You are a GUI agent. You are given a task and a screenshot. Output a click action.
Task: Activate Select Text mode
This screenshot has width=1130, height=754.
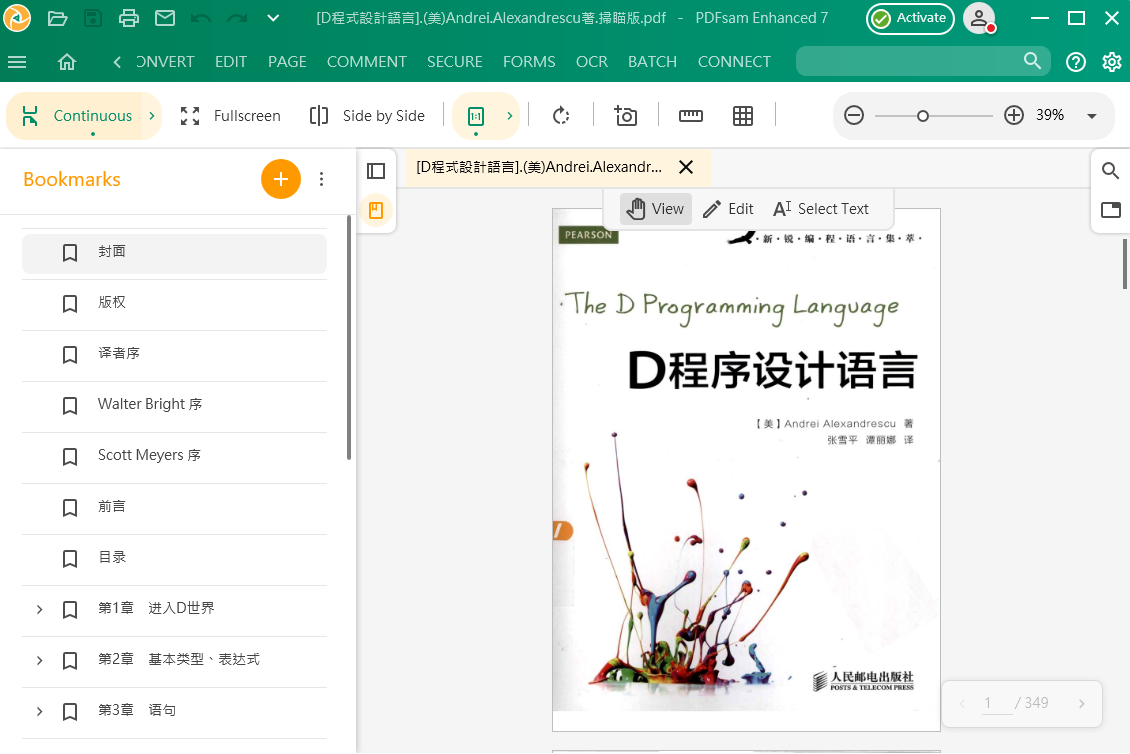821,209
